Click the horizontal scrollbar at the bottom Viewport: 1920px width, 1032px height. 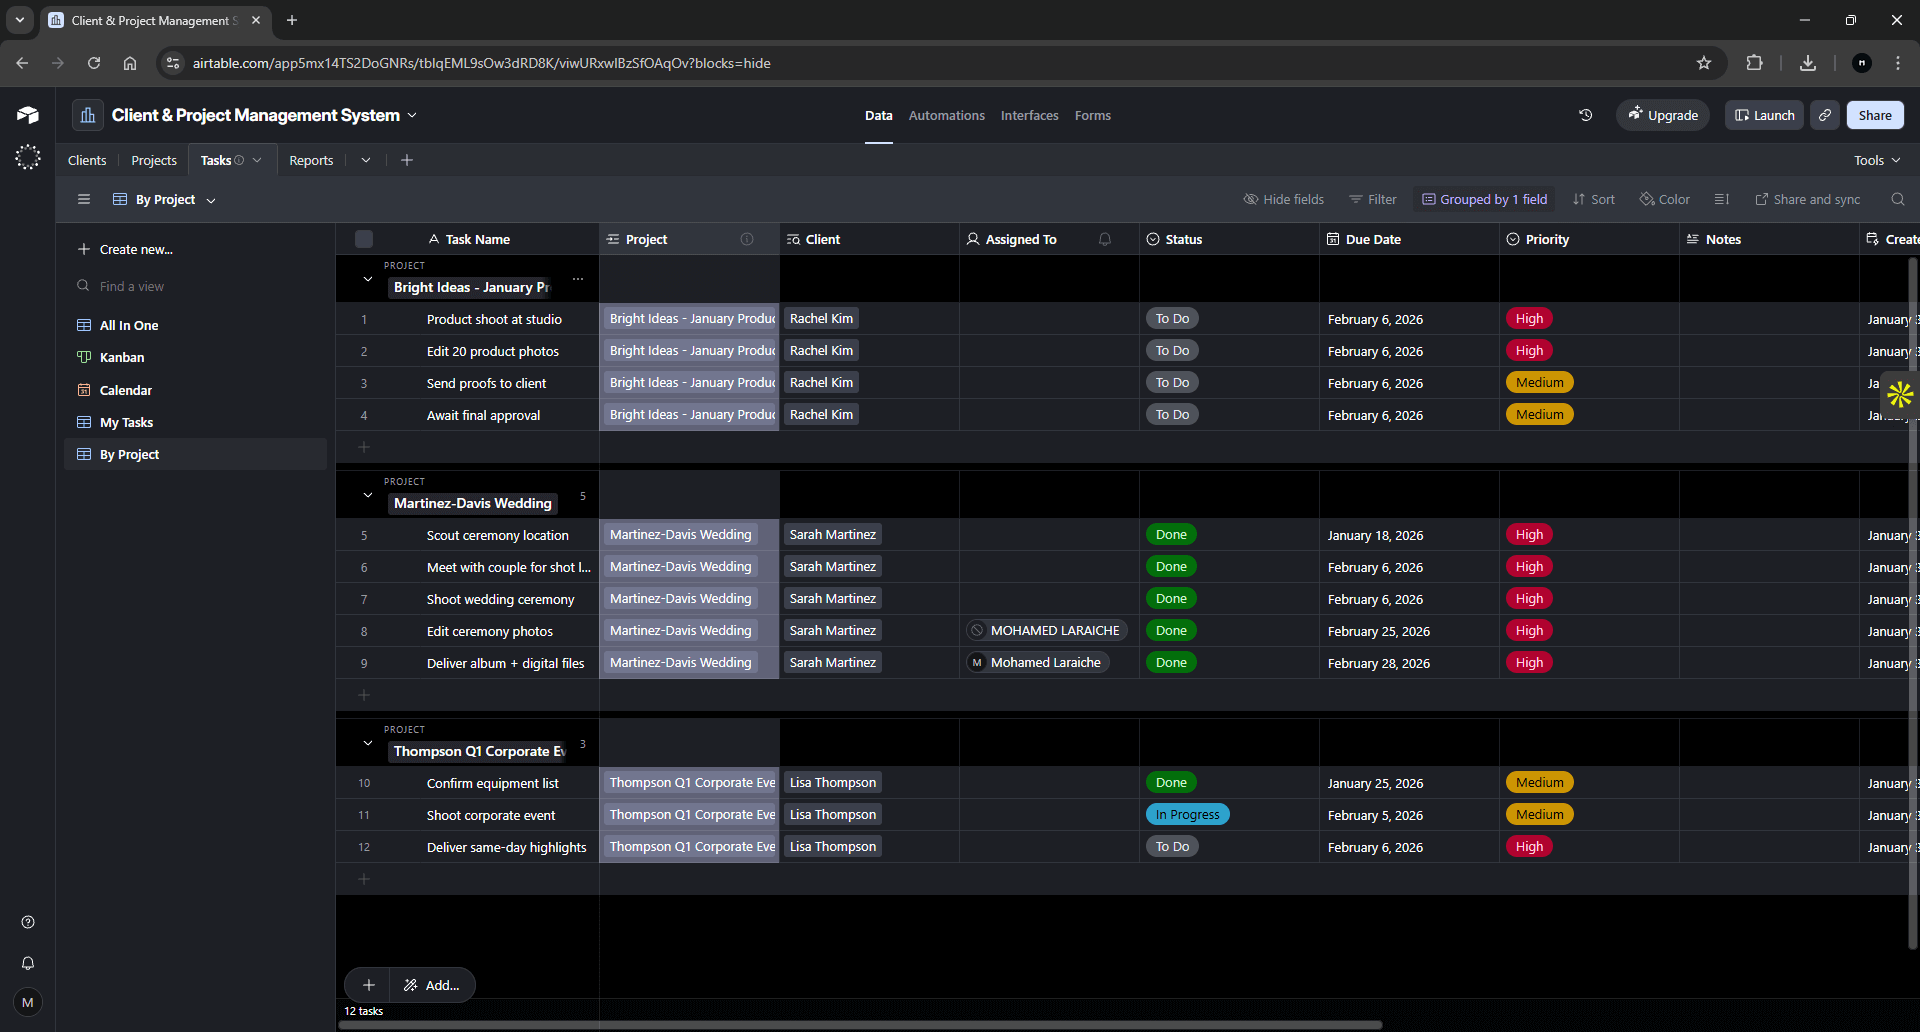(x=860, y=1024)
